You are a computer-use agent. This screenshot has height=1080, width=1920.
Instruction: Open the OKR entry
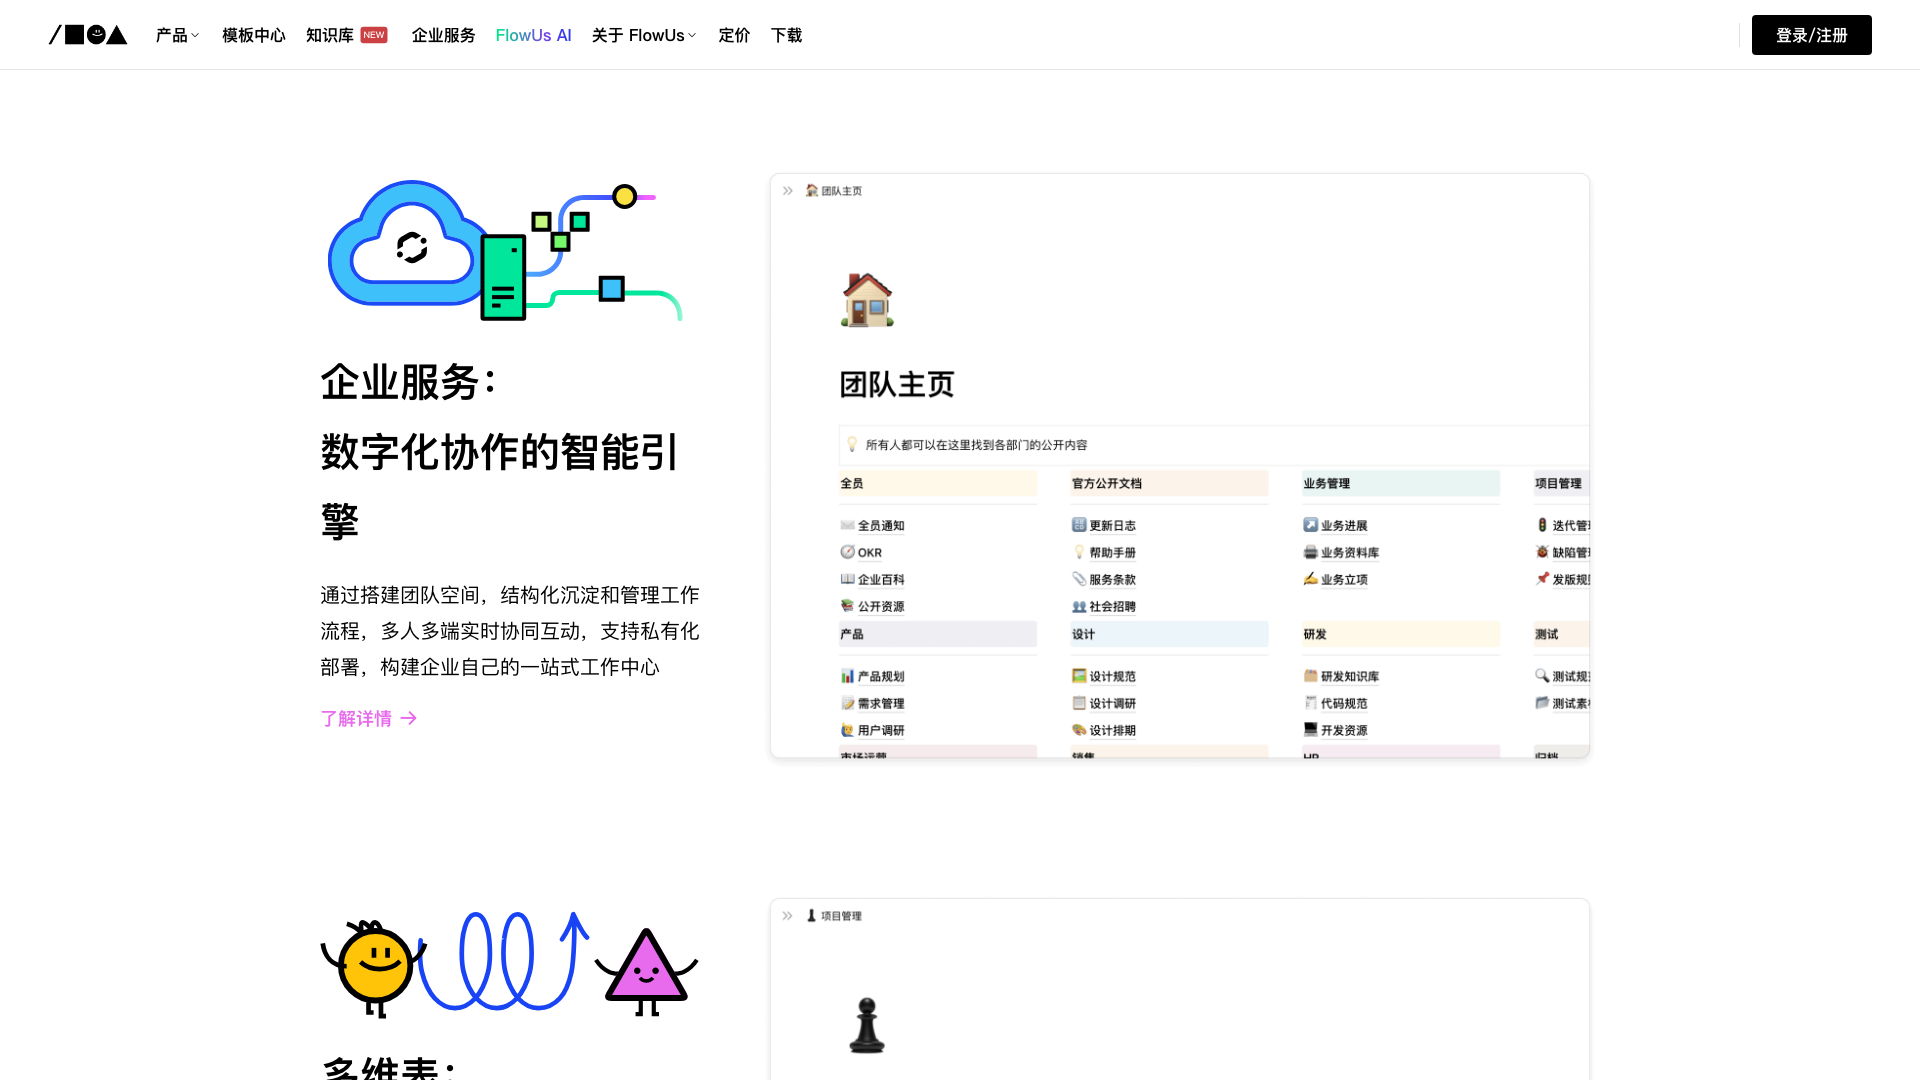(x=861, y=552)
